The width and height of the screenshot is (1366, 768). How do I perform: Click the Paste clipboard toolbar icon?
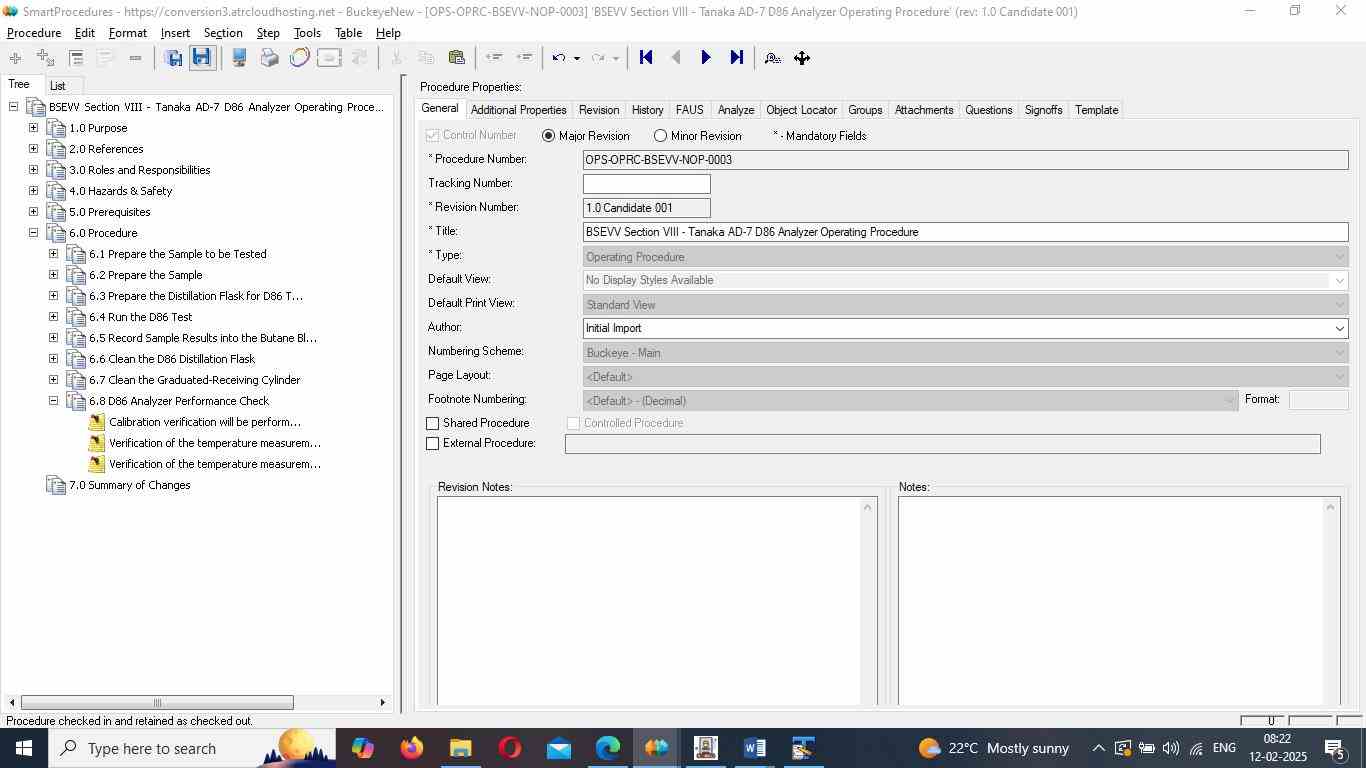tap(457, 58)
